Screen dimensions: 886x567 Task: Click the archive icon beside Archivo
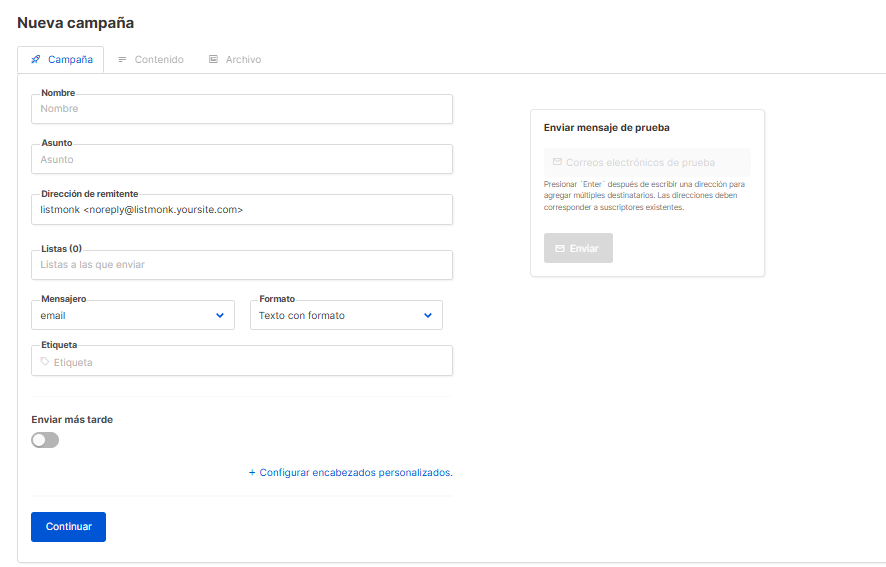[x=213, y=60]
